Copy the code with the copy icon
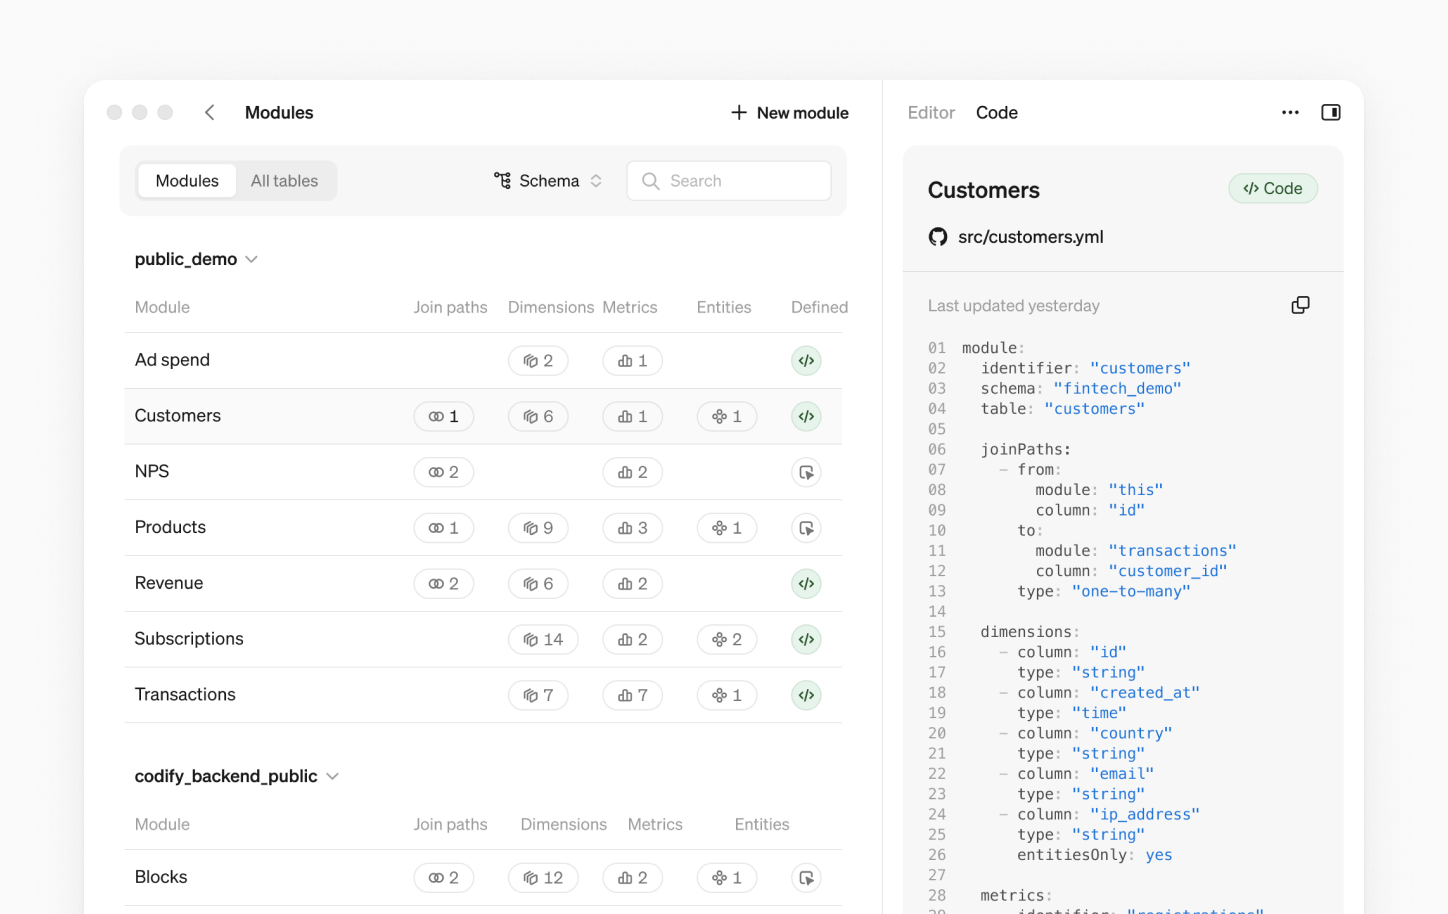 tap(1300, 305)
